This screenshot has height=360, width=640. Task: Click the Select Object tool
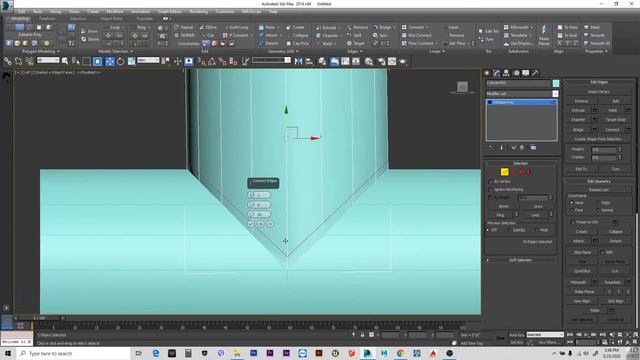(65, 61)
